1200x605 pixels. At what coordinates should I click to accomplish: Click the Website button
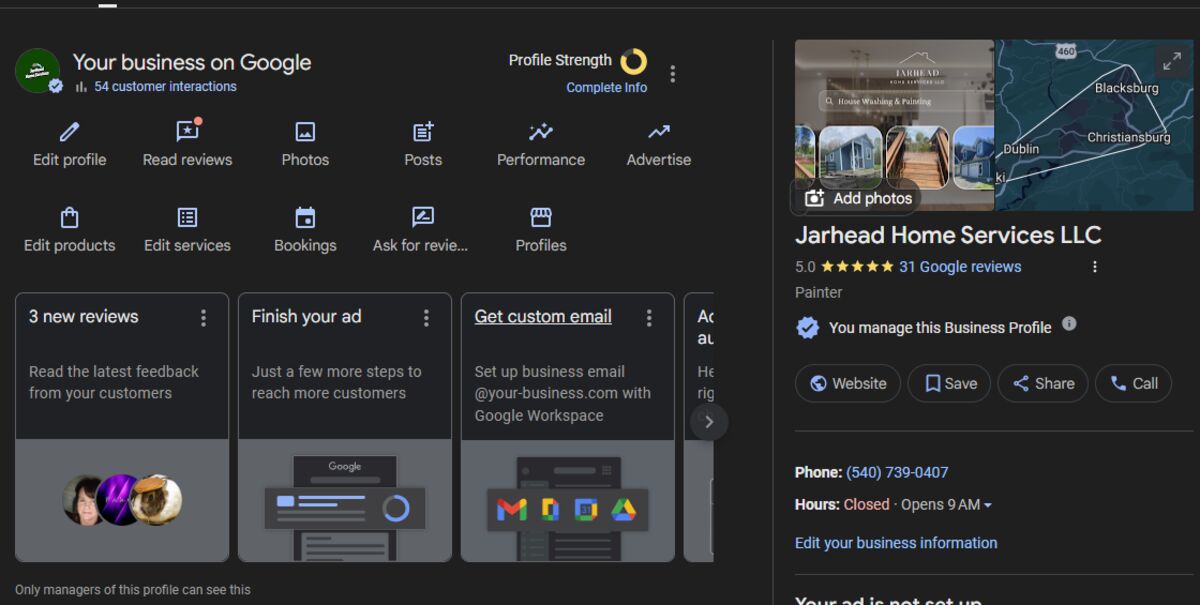pyautogui.click(x=847, y=383)
